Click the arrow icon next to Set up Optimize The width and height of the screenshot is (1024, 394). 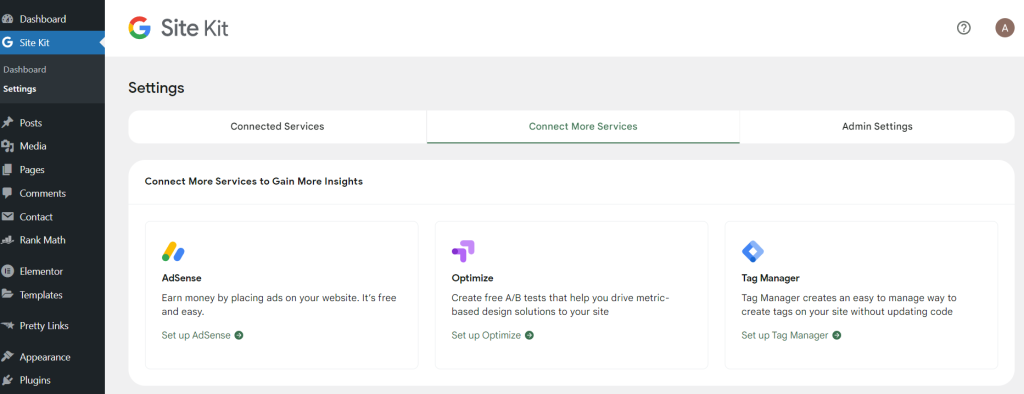(529, 335)
